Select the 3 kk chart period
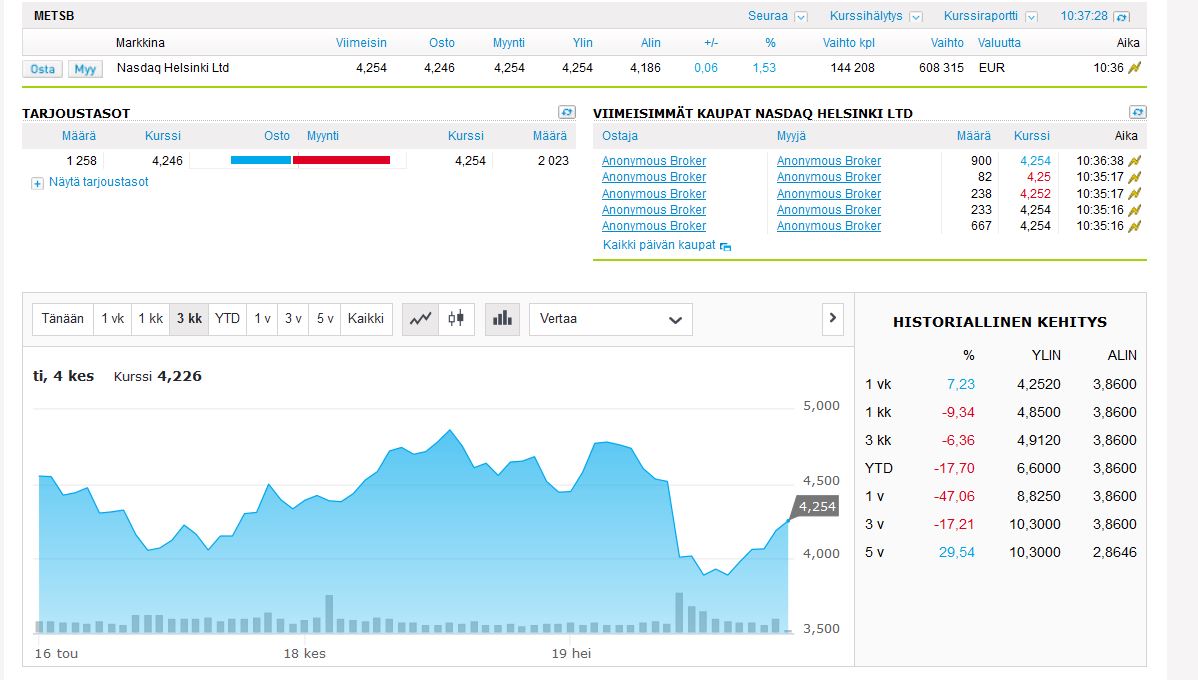The height and width of the screenshot is (680, 1198). coord(189,319)
